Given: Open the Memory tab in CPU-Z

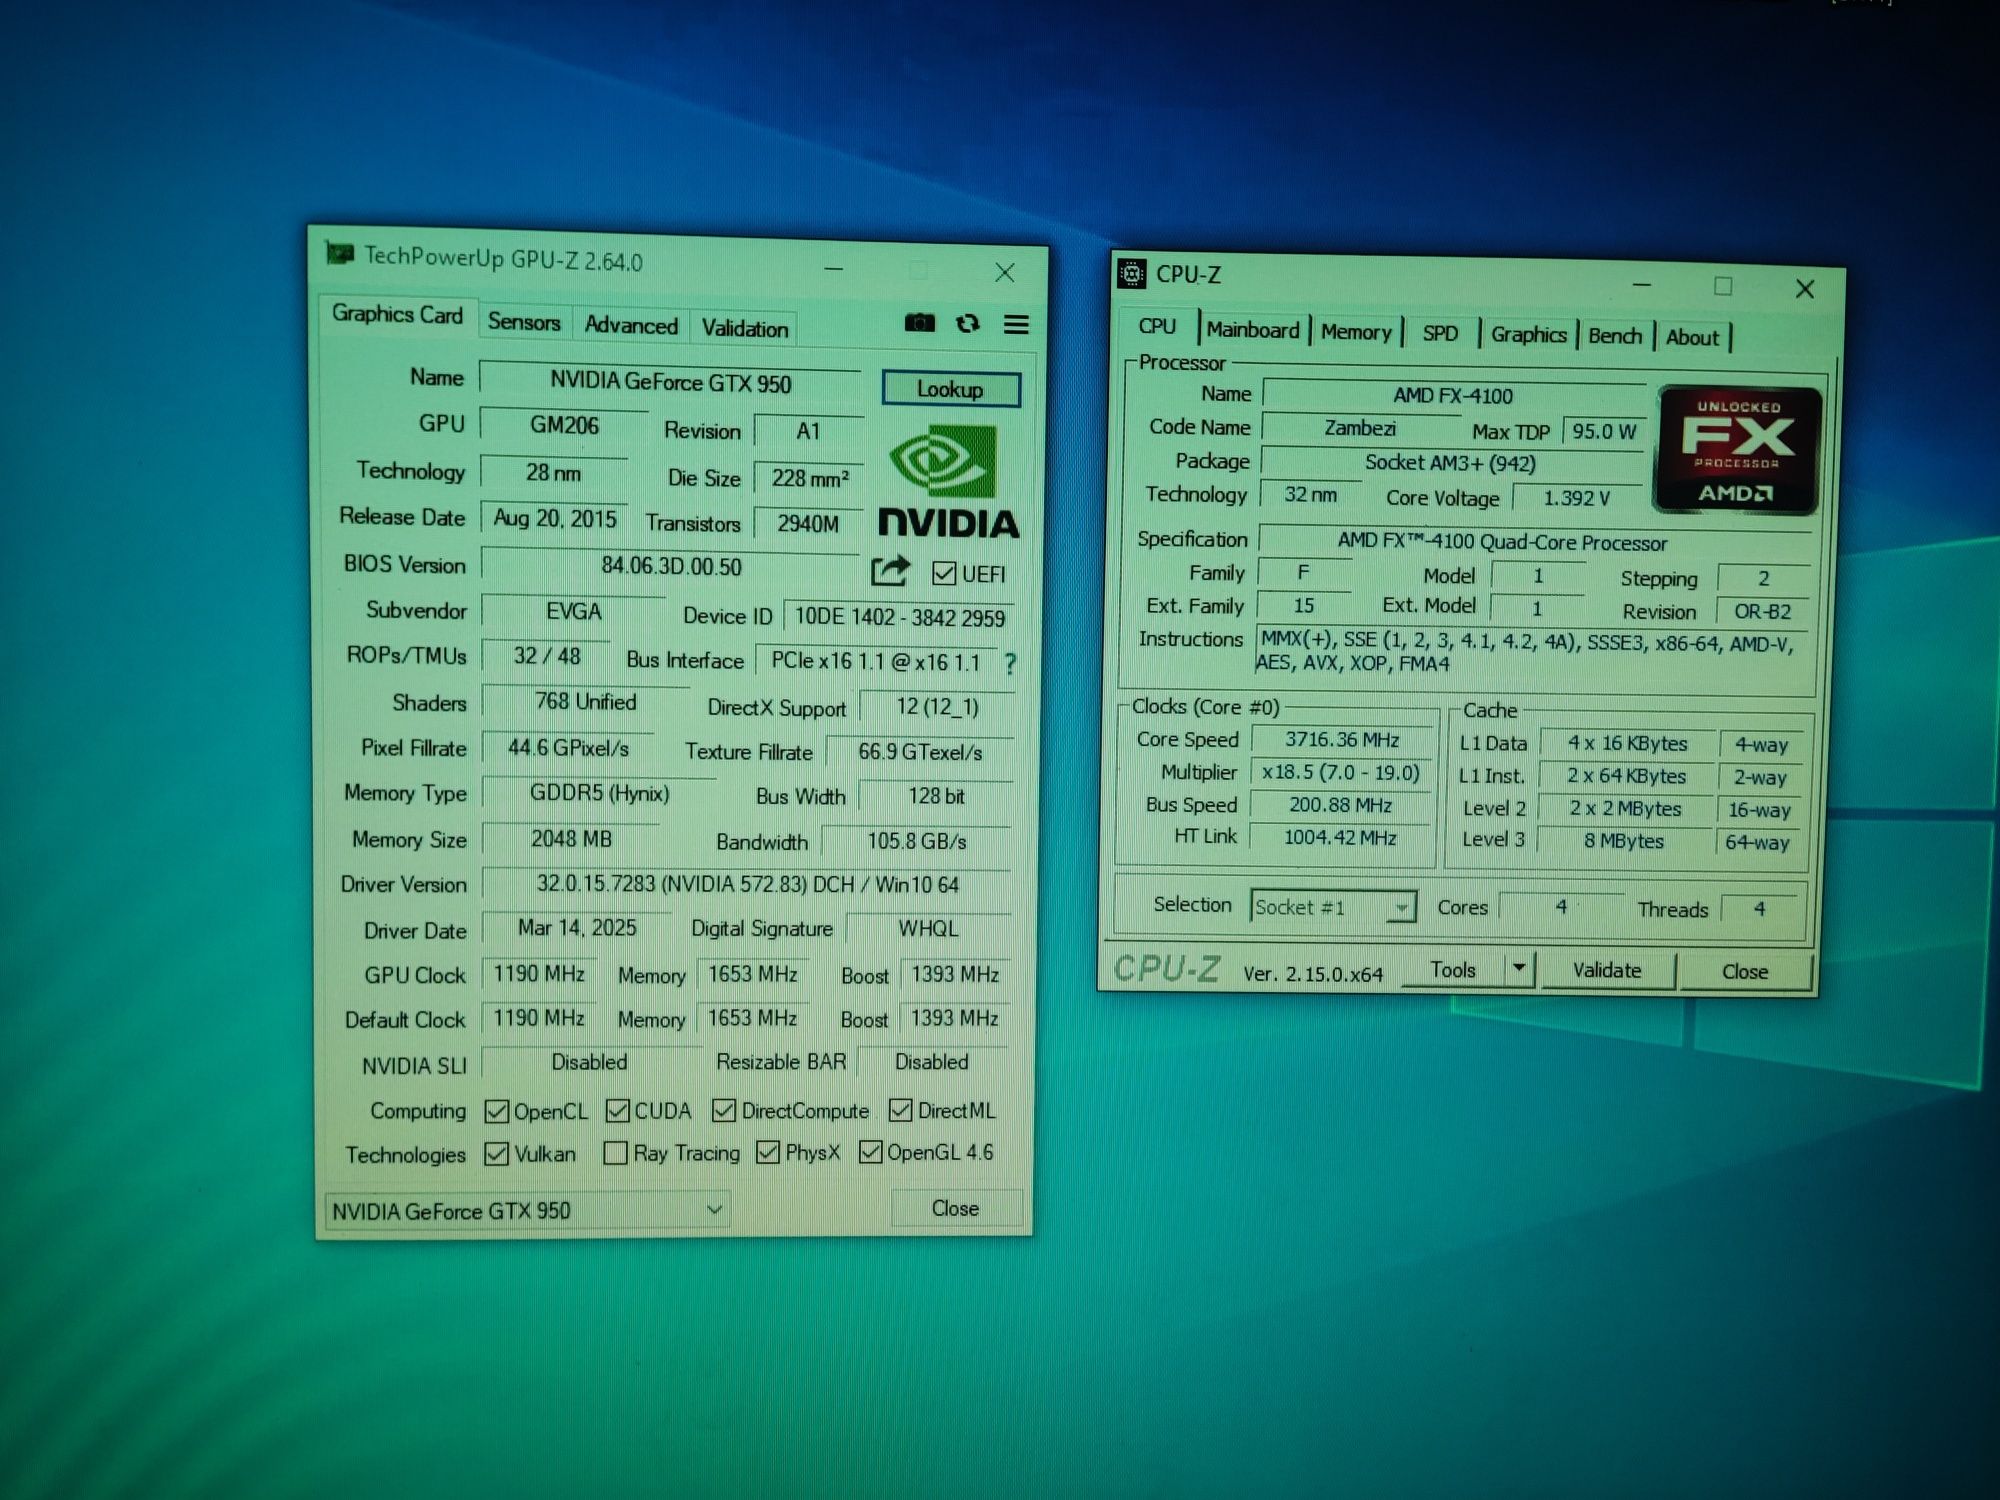Looking at the screenshot, I should pos(1356,332).
